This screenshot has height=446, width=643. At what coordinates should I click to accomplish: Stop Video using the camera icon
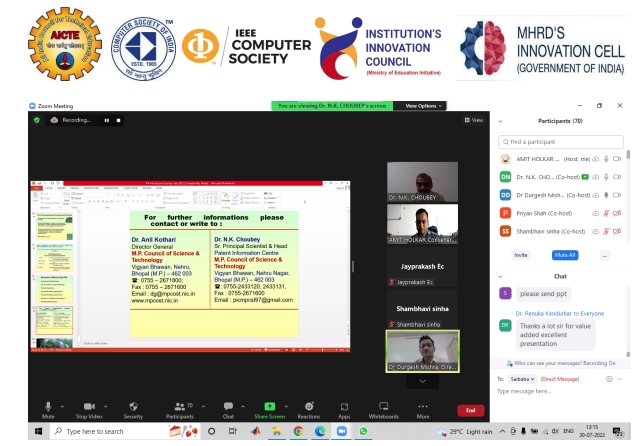89,410
